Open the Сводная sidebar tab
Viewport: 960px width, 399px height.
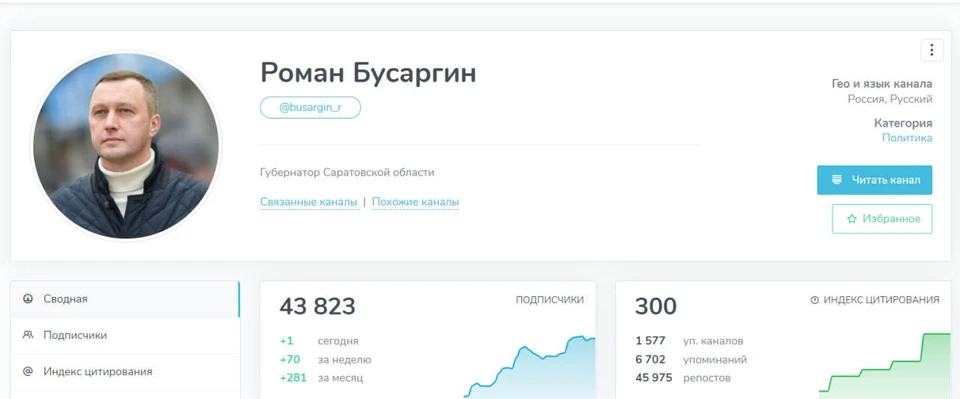coord(125,299)
